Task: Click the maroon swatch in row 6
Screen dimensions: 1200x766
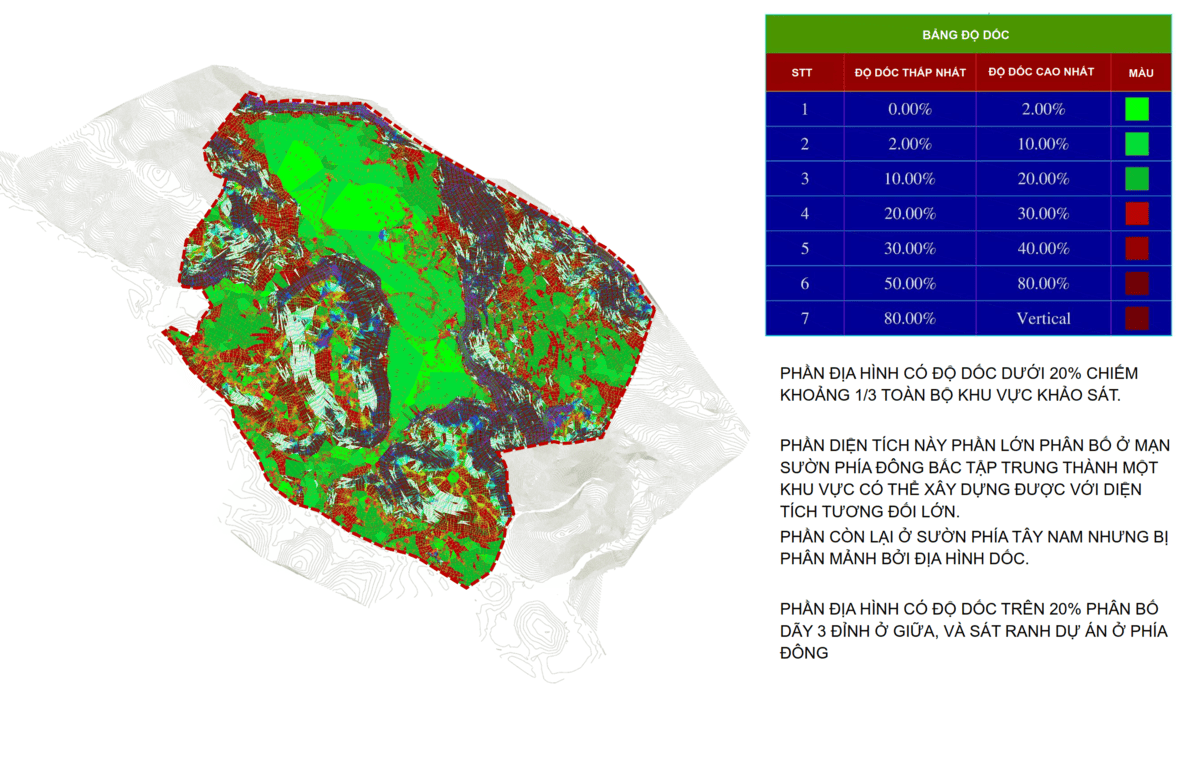Action: click(1136, 283)
